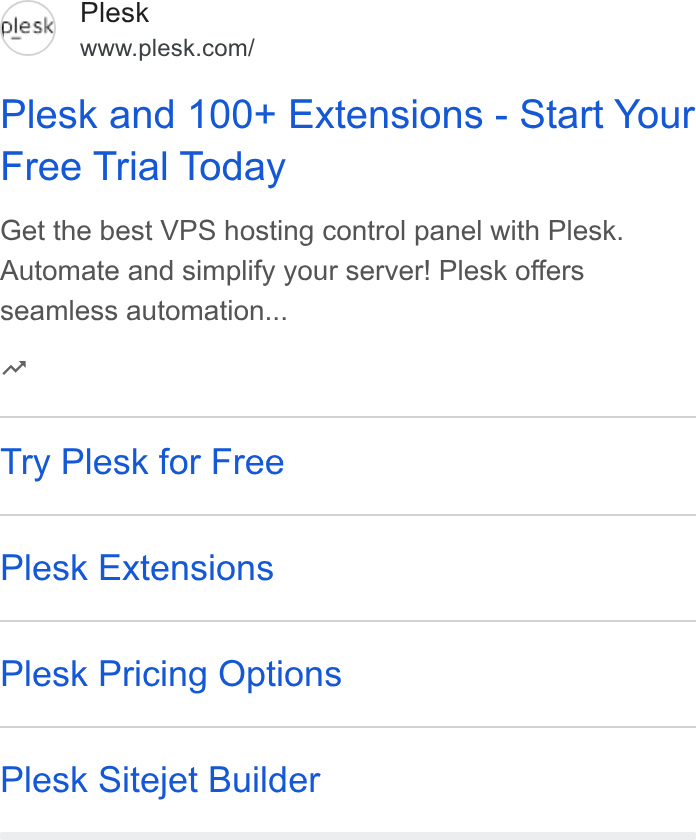The image size is (696, 840).
Task: Click the word 'VPS' in the description
Action: (x=188, y=231)
